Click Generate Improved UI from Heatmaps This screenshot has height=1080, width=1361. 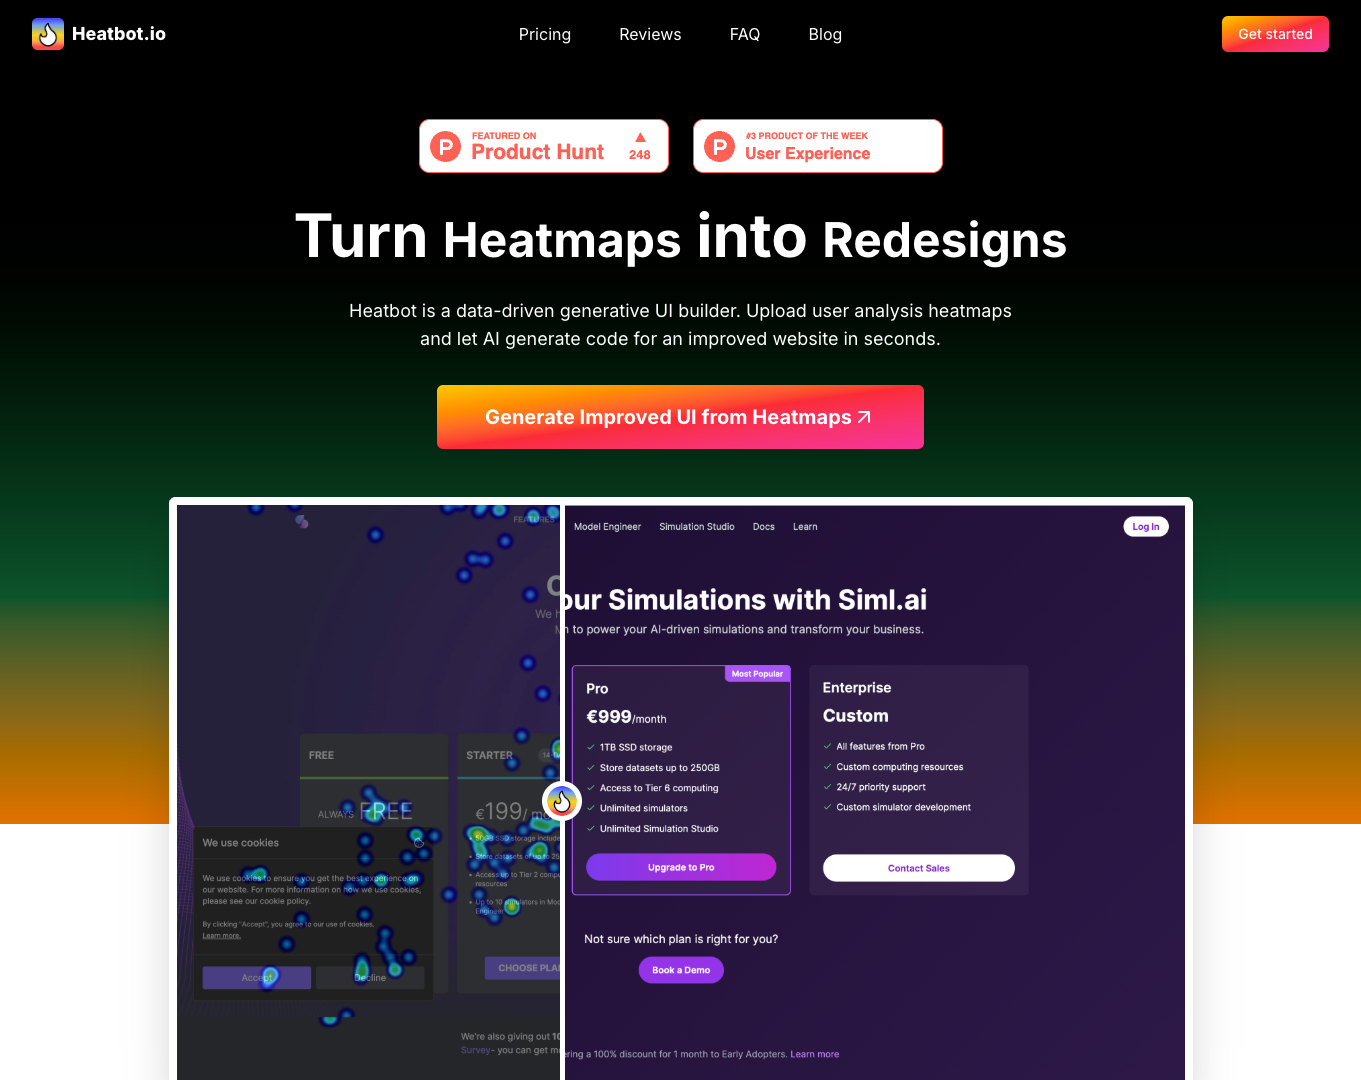pos(680,416)
